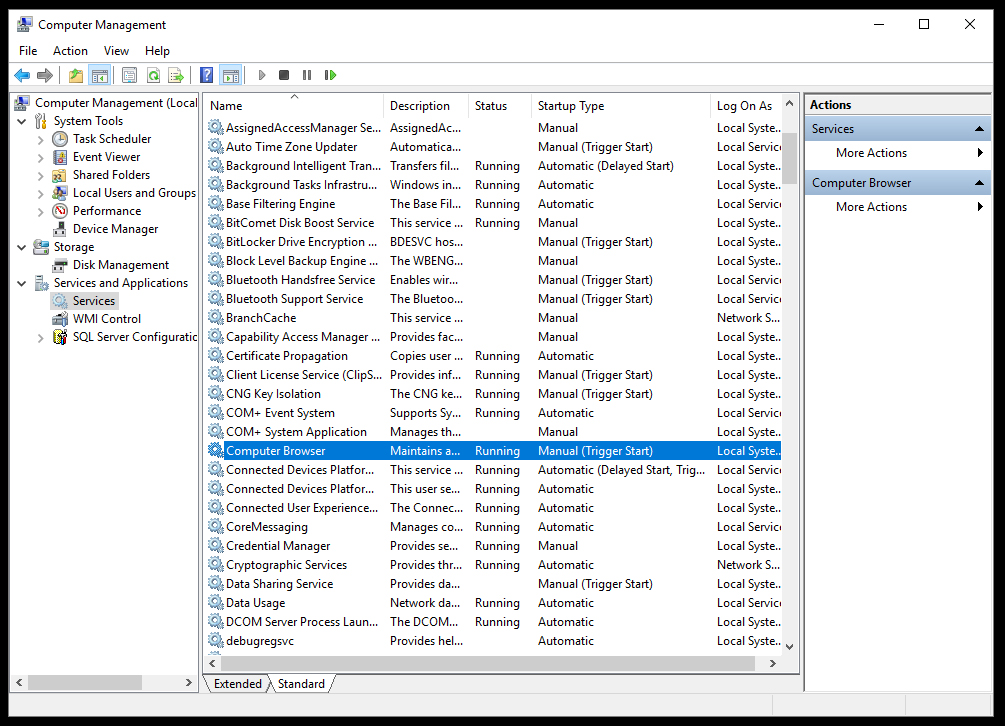Click the Forward arrow in toolbar
This screenshot has width=1005, height=726.
tap(45, 76)
